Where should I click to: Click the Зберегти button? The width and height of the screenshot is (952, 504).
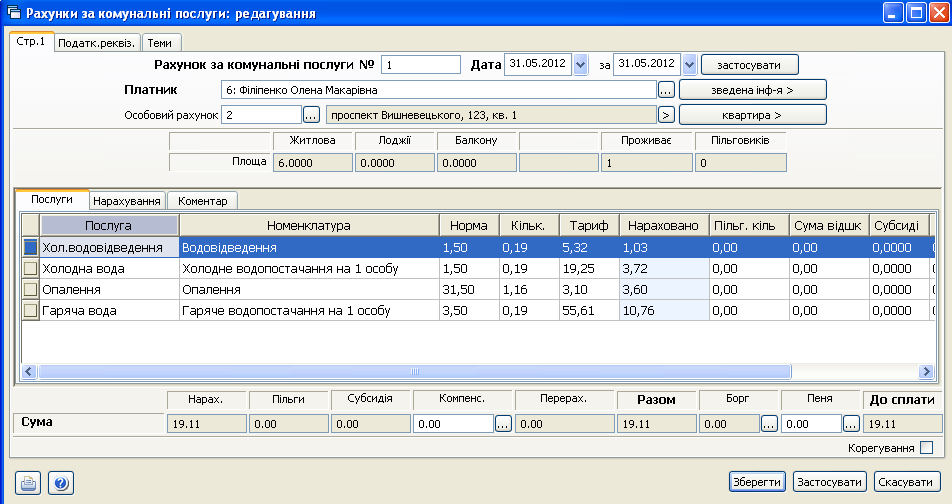[757, 482]
